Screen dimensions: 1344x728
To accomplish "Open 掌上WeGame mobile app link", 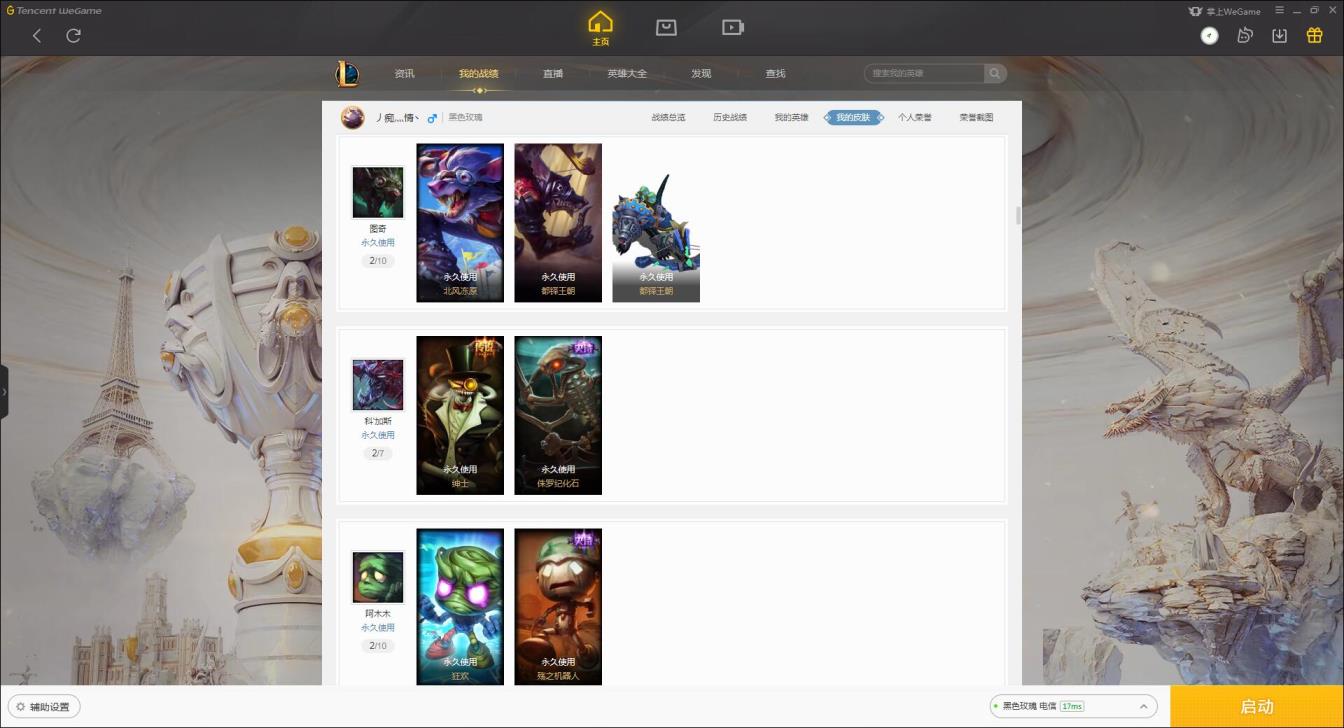I will tap(1225, 11).
